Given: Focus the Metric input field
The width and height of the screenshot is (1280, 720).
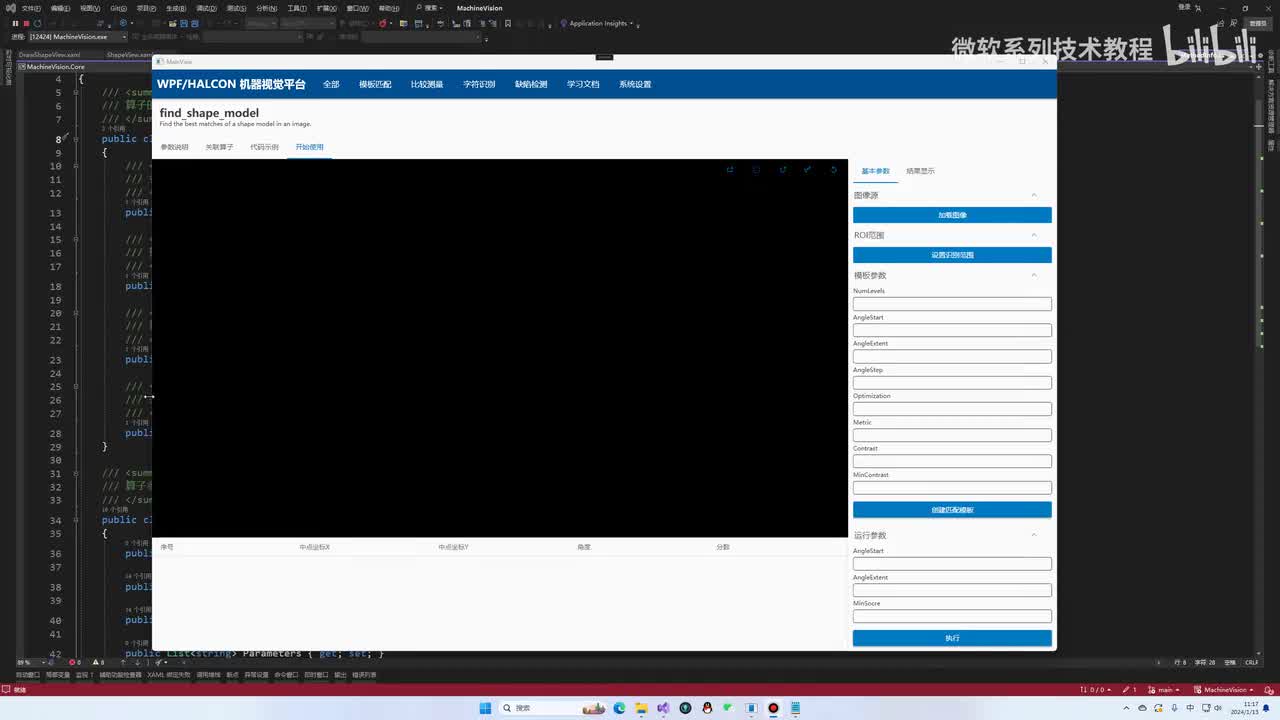Looking at the screenshot, I should pos(952,435).
